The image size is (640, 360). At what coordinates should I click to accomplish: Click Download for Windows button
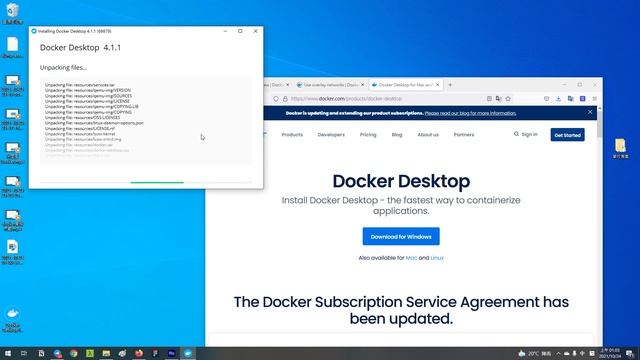click(x=401, y=236)
